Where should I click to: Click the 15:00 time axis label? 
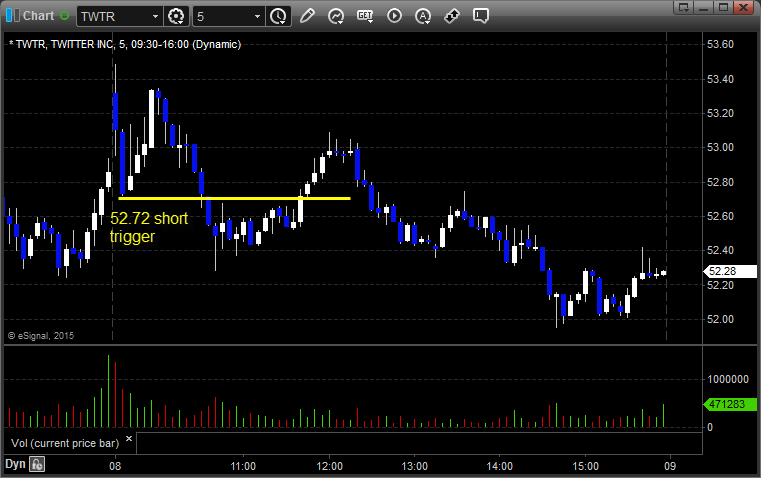pos(585,466)
